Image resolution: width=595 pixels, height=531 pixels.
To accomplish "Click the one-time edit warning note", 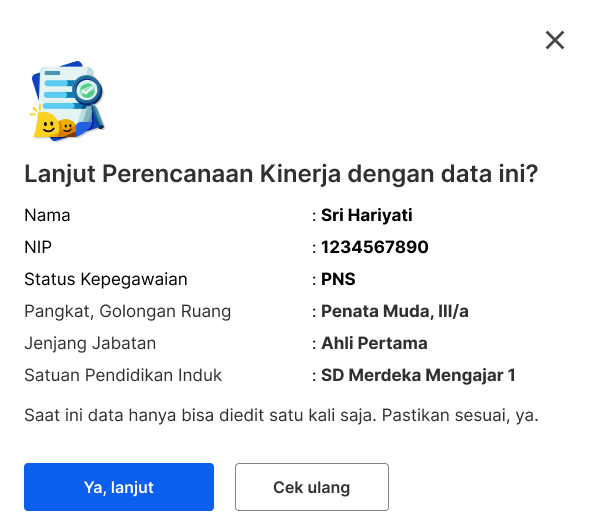I will pyautogui.click(x=281, y=415).
